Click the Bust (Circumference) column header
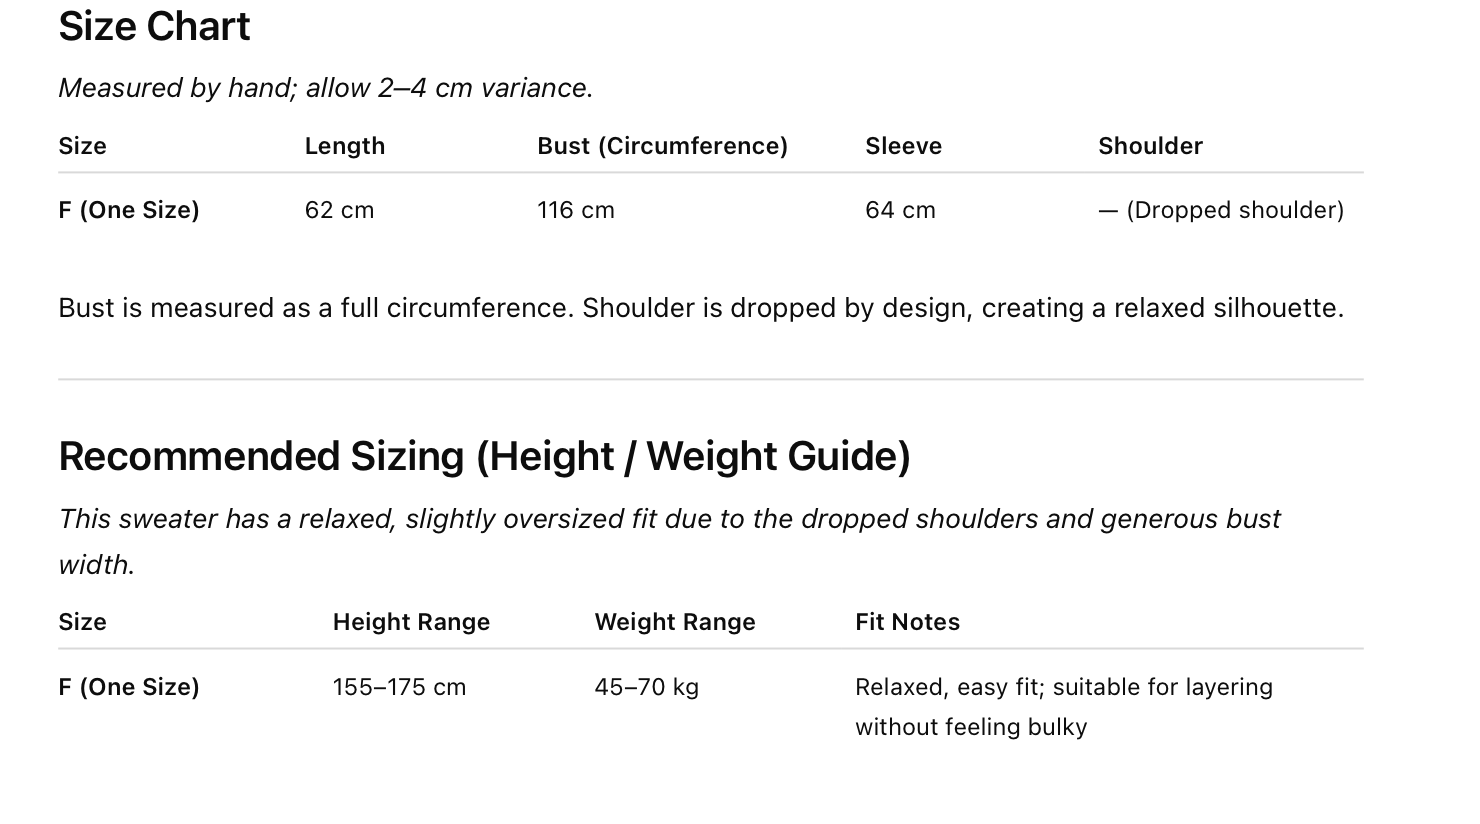Screen dimensions: 1480x824 click(662, 146)
